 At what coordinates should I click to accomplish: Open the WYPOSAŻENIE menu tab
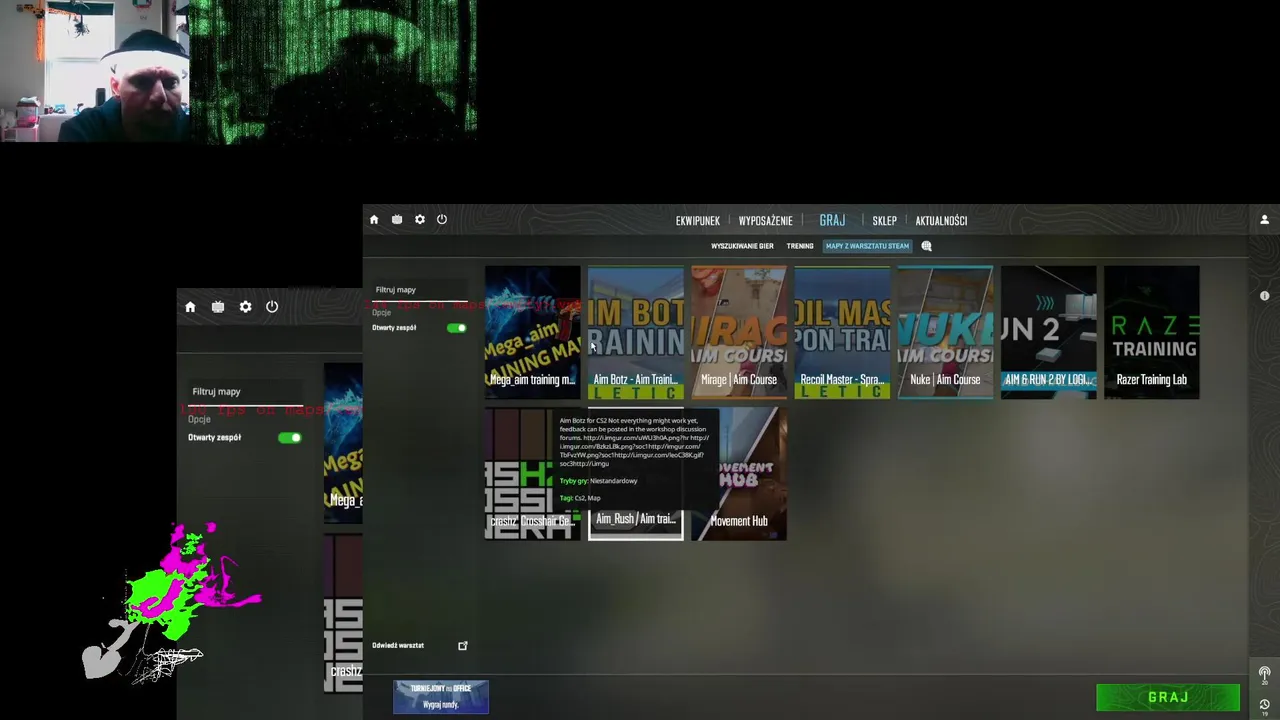point(766,221)
